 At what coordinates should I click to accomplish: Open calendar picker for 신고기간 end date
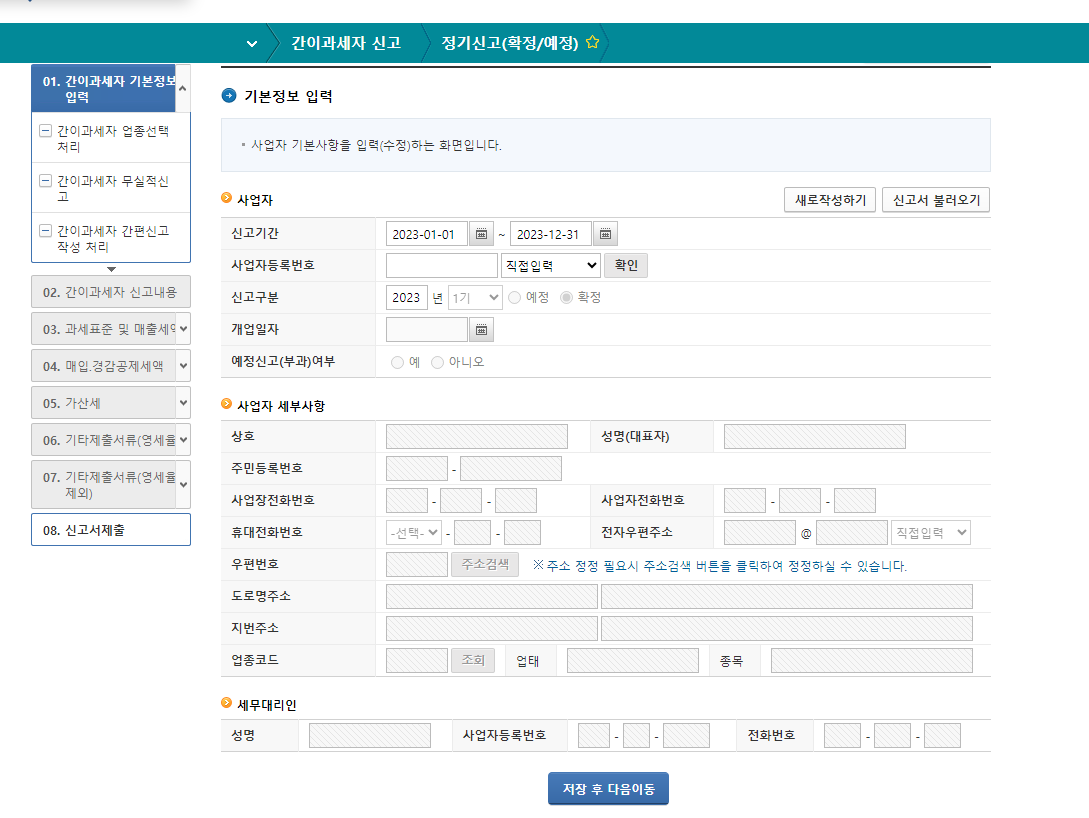[x=604, y=233]
